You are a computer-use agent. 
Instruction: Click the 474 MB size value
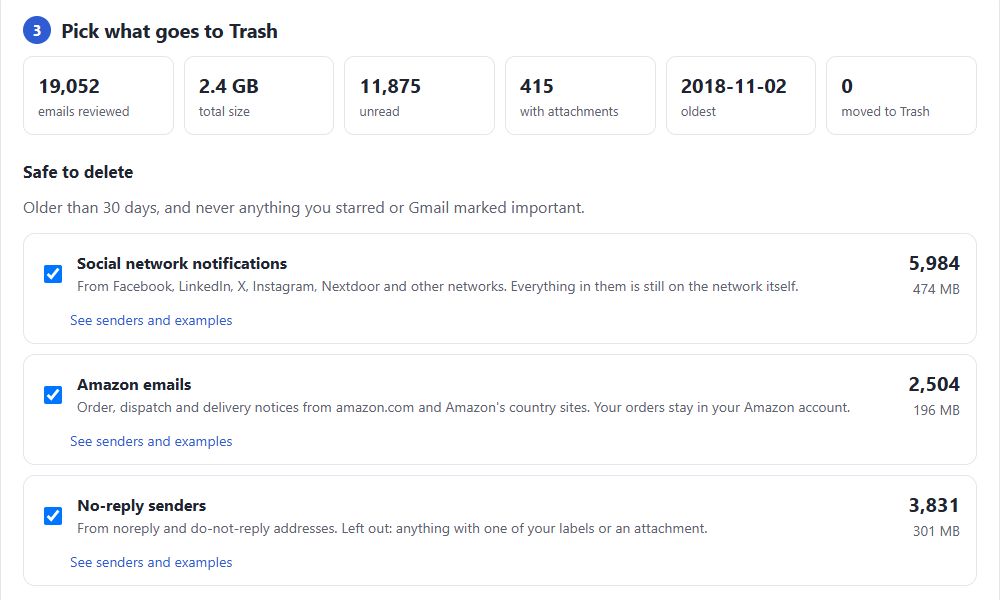coord(936,289)
